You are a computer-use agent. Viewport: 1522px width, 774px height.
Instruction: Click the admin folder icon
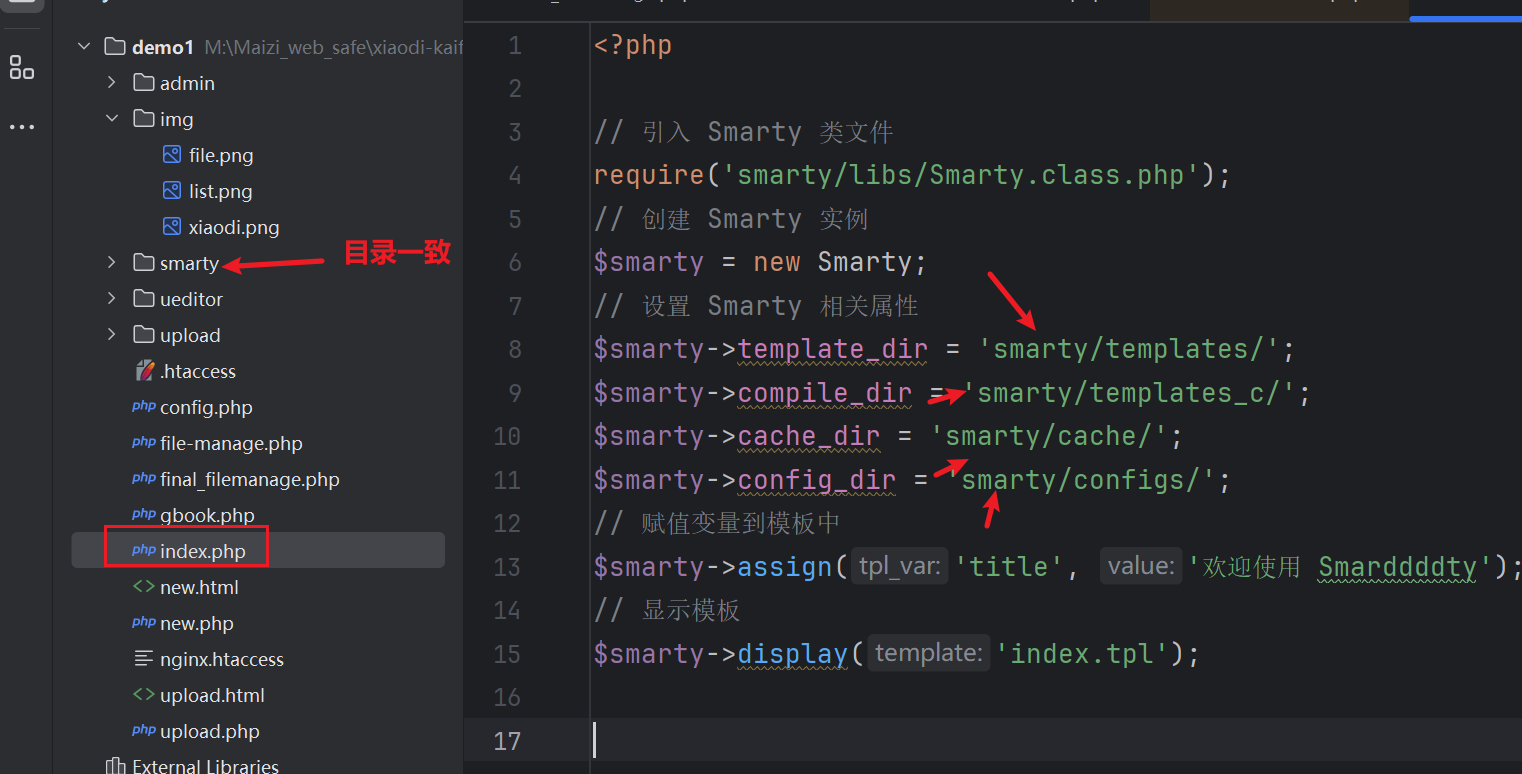pyautogui.click(x=144, y=83)
